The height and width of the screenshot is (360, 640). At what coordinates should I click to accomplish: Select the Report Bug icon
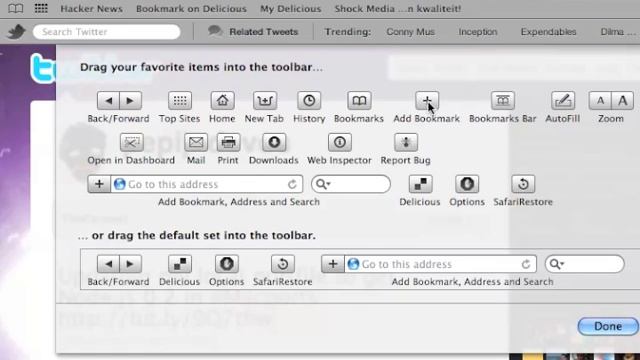coord(406,142)
